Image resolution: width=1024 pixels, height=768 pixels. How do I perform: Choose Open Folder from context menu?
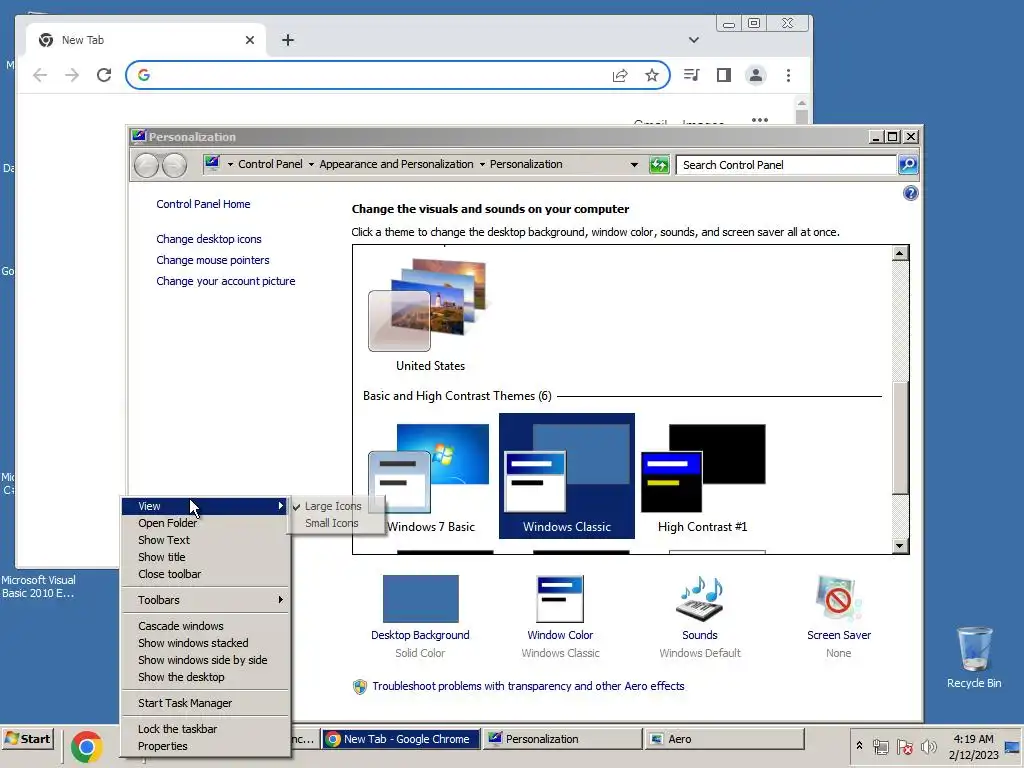point(204,523)
